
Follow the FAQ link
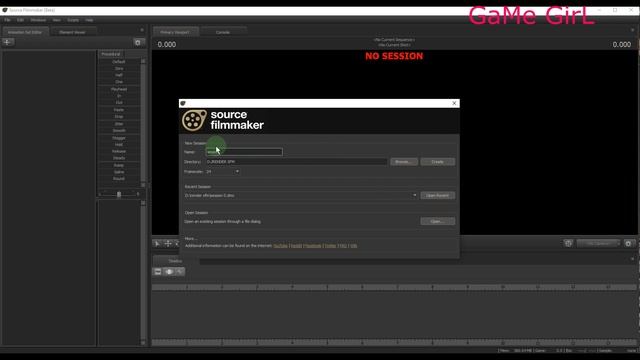point(343,246)
